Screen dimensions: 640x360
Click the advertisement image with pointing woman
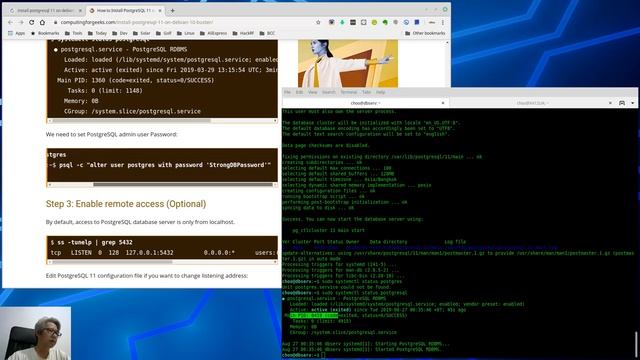pos(348,63)
